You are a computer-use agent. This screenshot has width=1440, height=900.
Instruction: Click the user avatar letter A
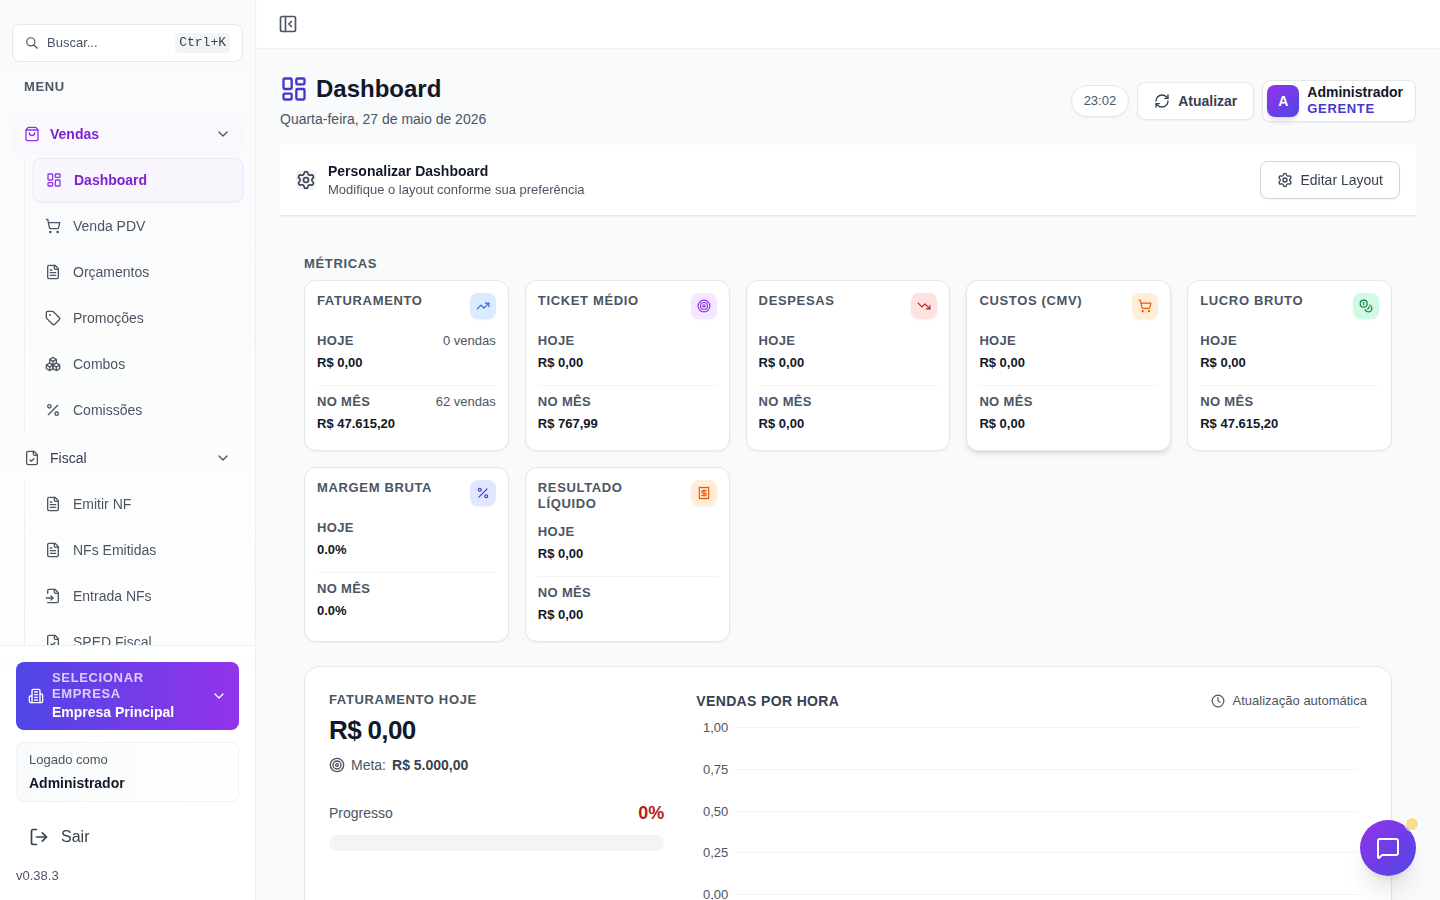click(x=1283, y=101)
